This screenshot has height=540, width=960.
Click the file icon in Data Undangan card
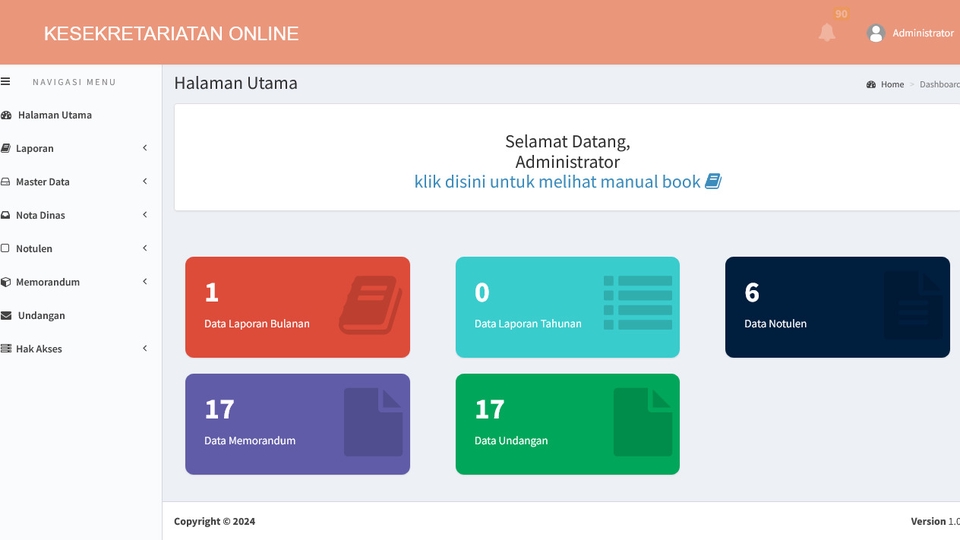(x=643, y=422)
